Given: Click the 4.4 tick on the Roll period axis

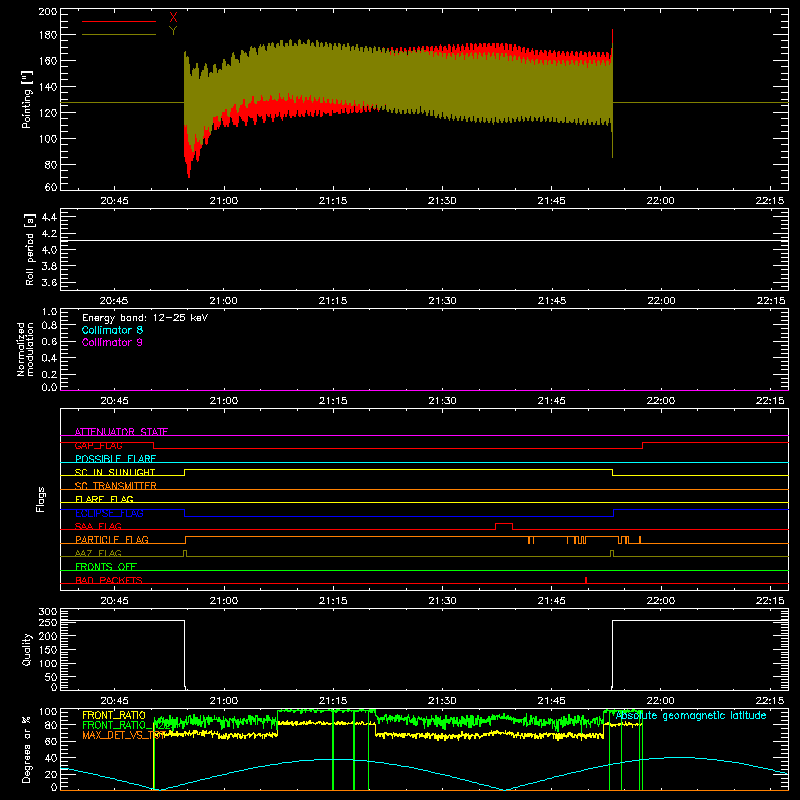Looking at the screenshot, I should click(49, 217).
